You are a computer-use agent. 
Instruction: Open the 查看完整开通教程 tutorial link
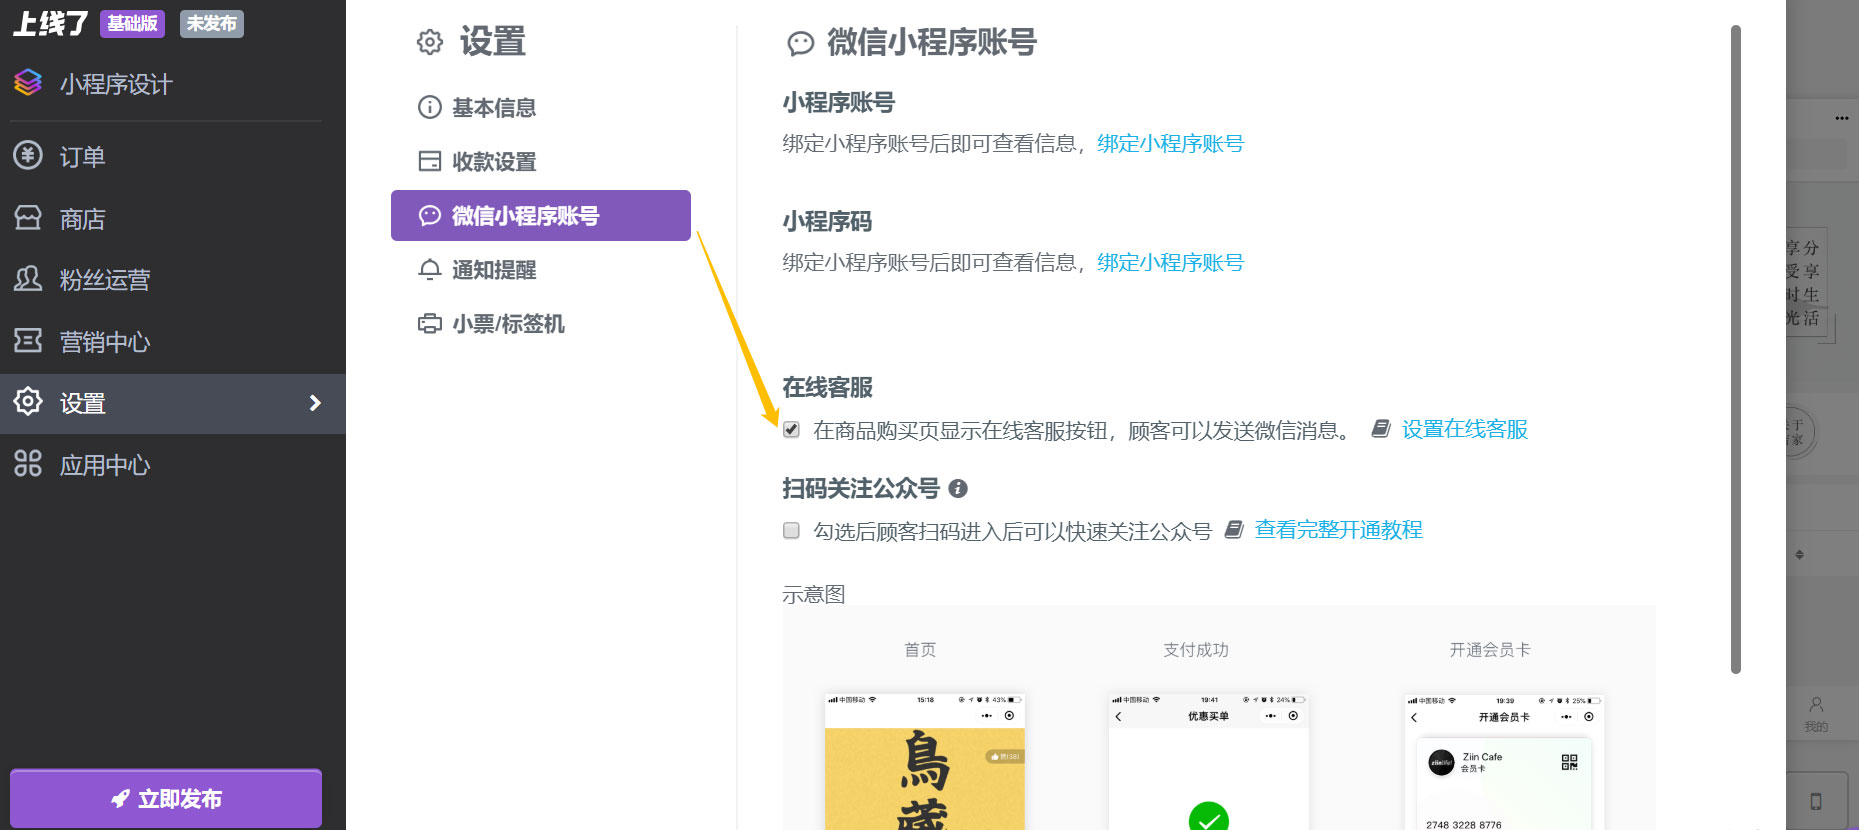point(1338,530)
